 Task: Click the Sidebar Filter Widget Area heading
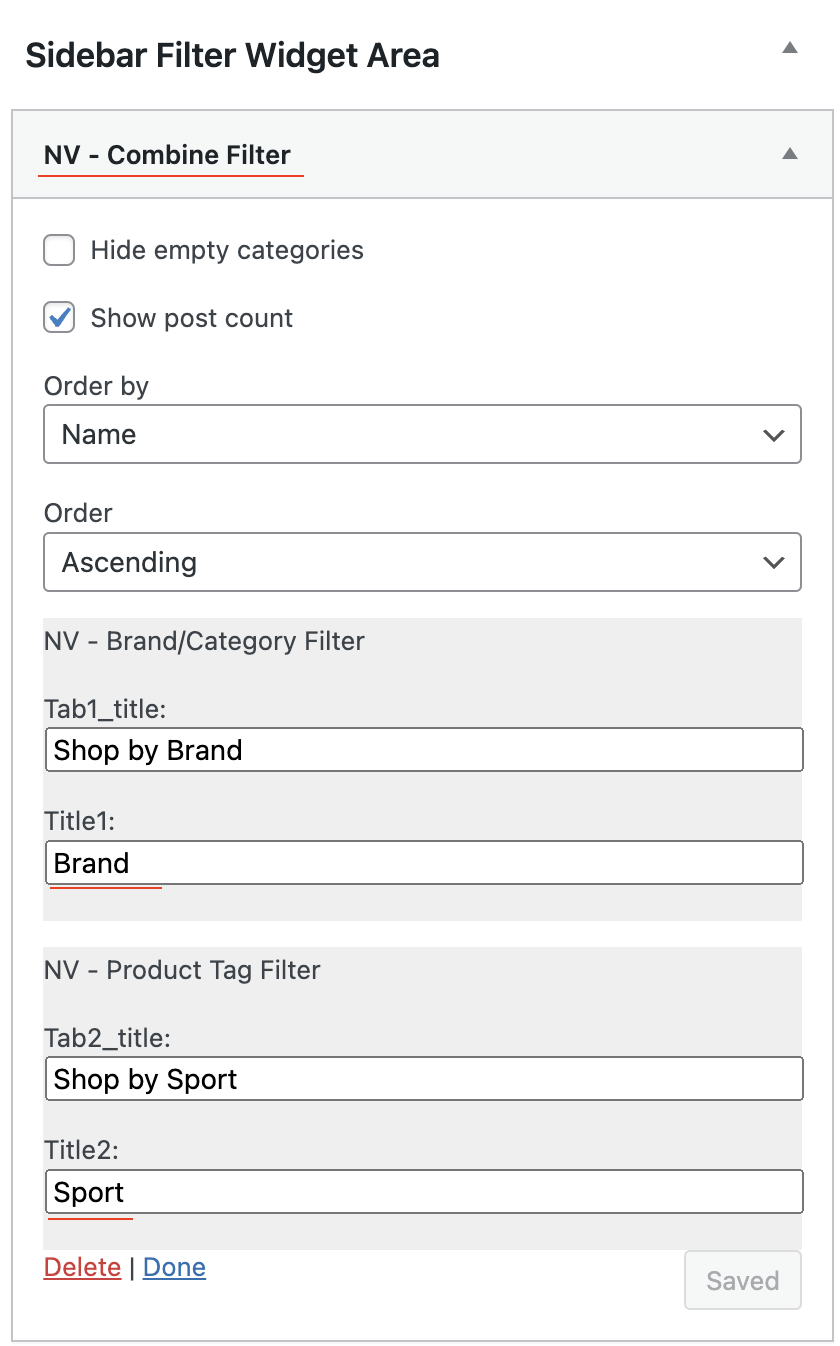(x=232, y=55)
